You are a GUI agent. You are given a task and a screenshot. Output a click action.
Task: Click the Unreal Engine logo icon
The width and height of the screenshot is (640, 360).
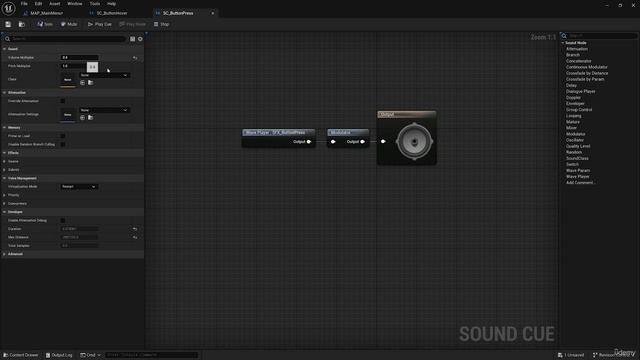(8, 8)
